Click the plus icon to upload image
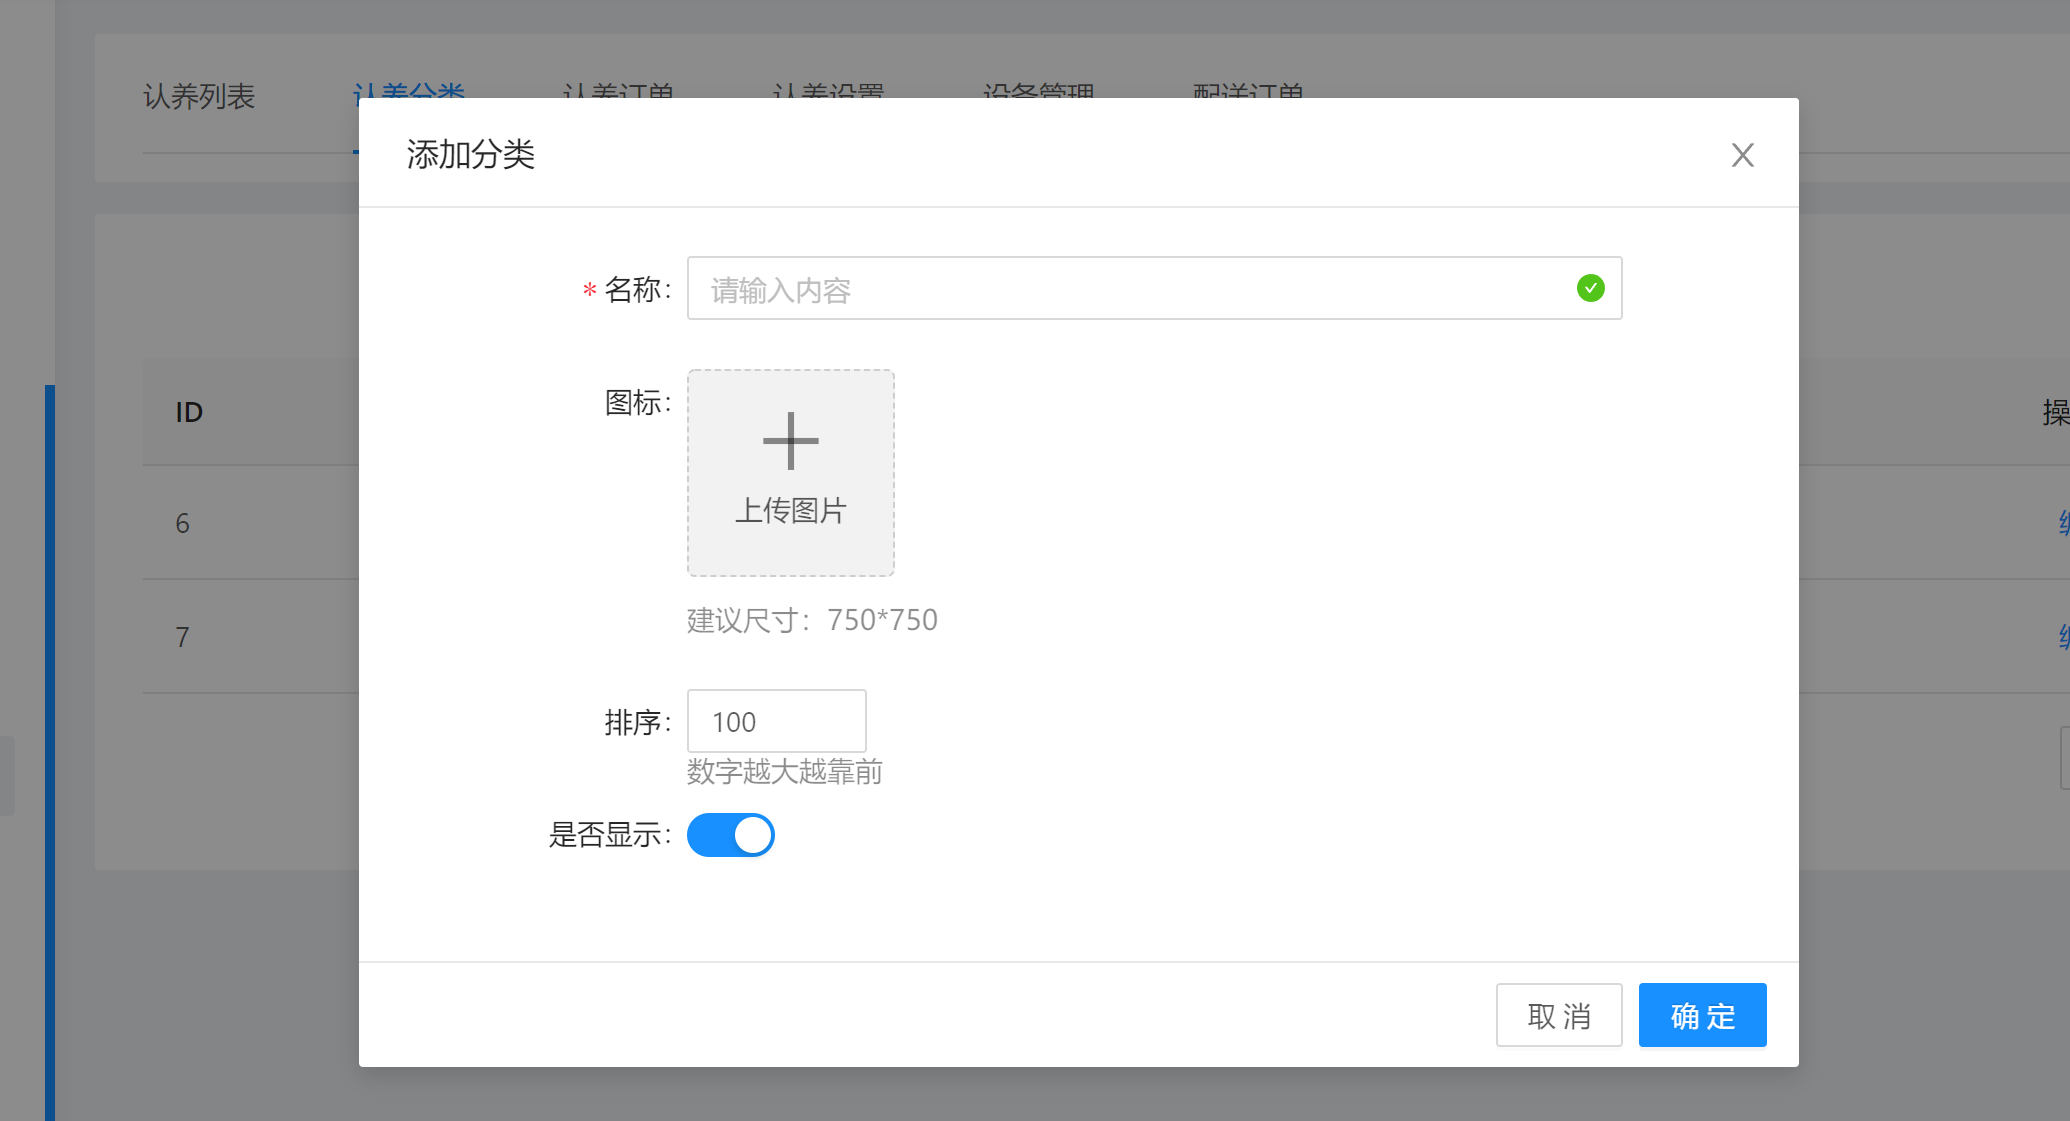2070x1121 pixels. click(790, 441)
